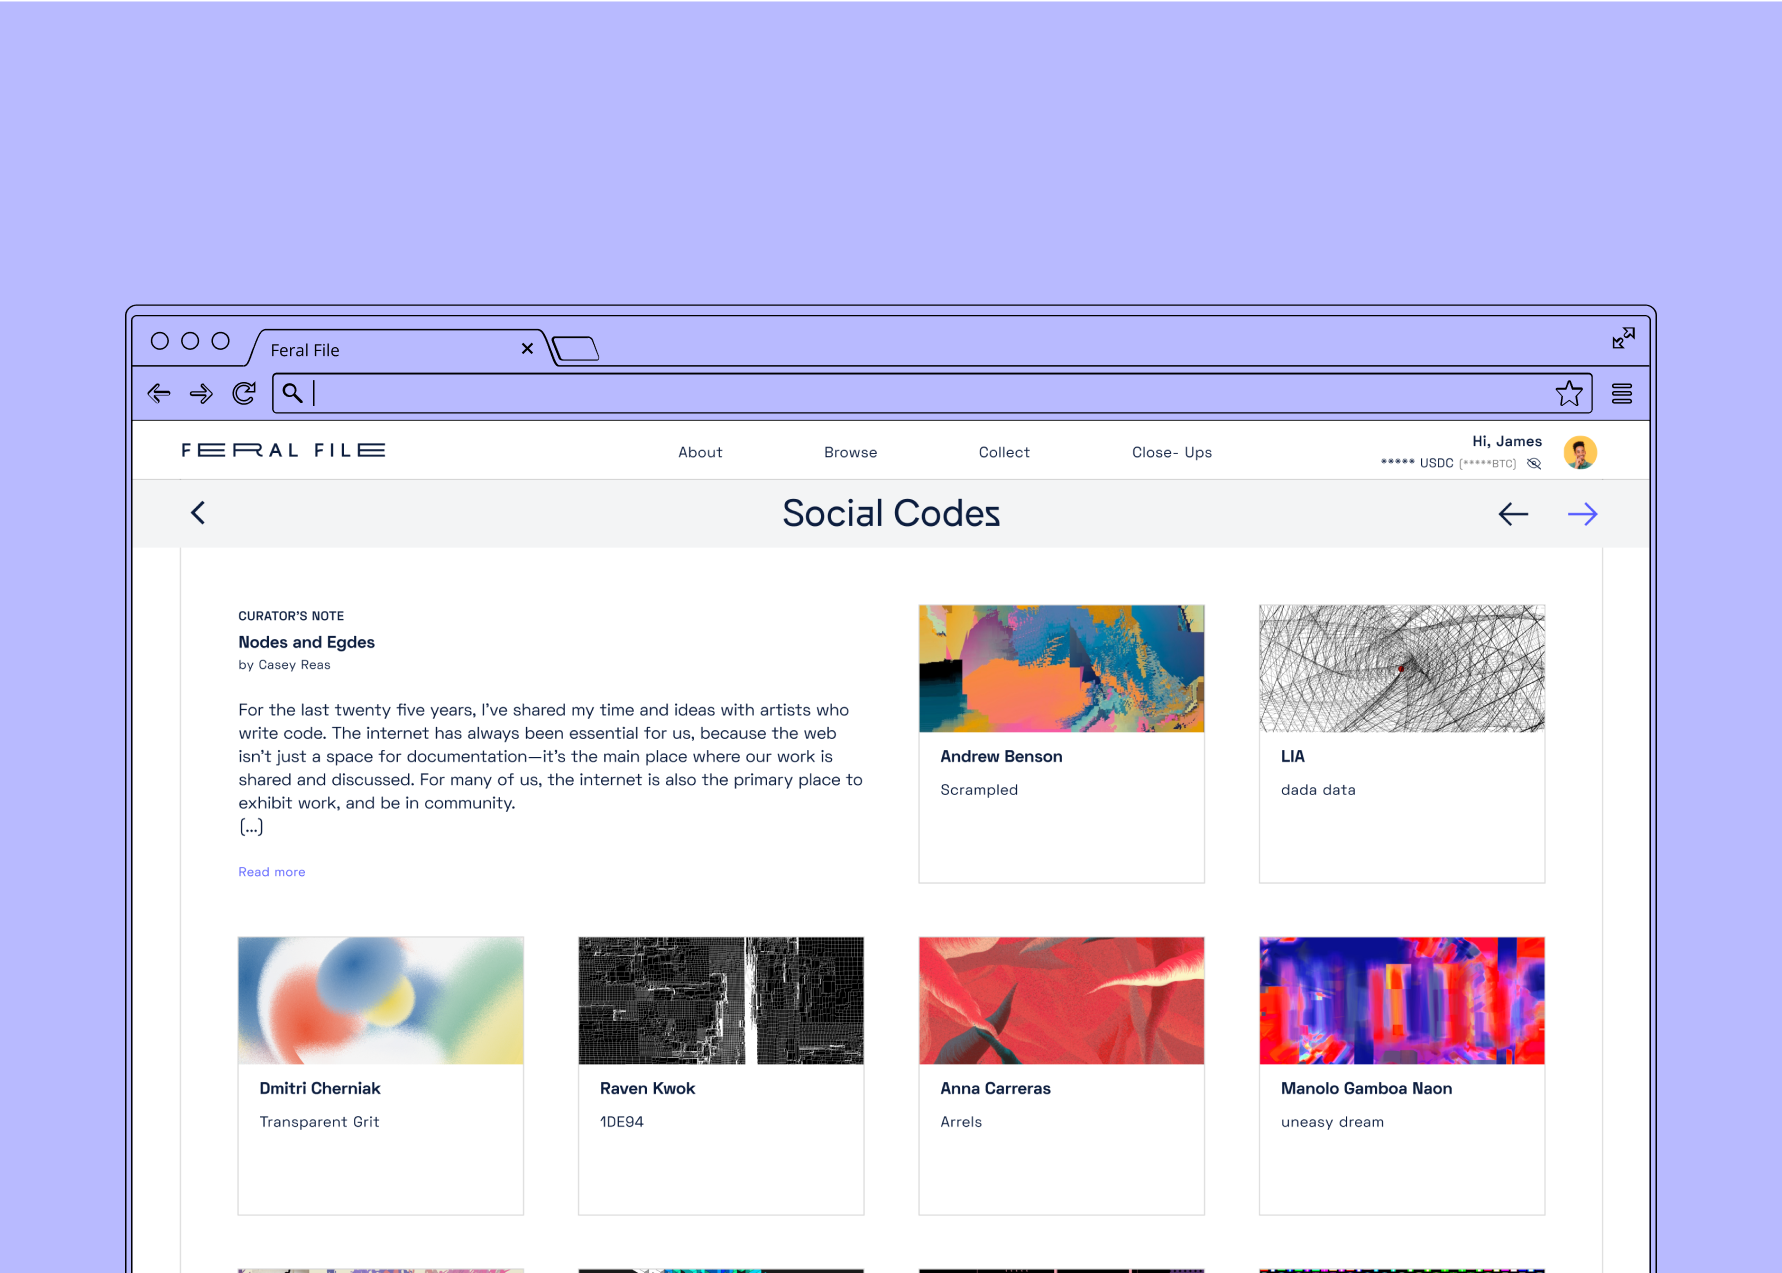The width and height of the screenshot is (1782, 1273).
Task: Toggle wallet balance visibility eye icon
Action: click(1534, 464)
